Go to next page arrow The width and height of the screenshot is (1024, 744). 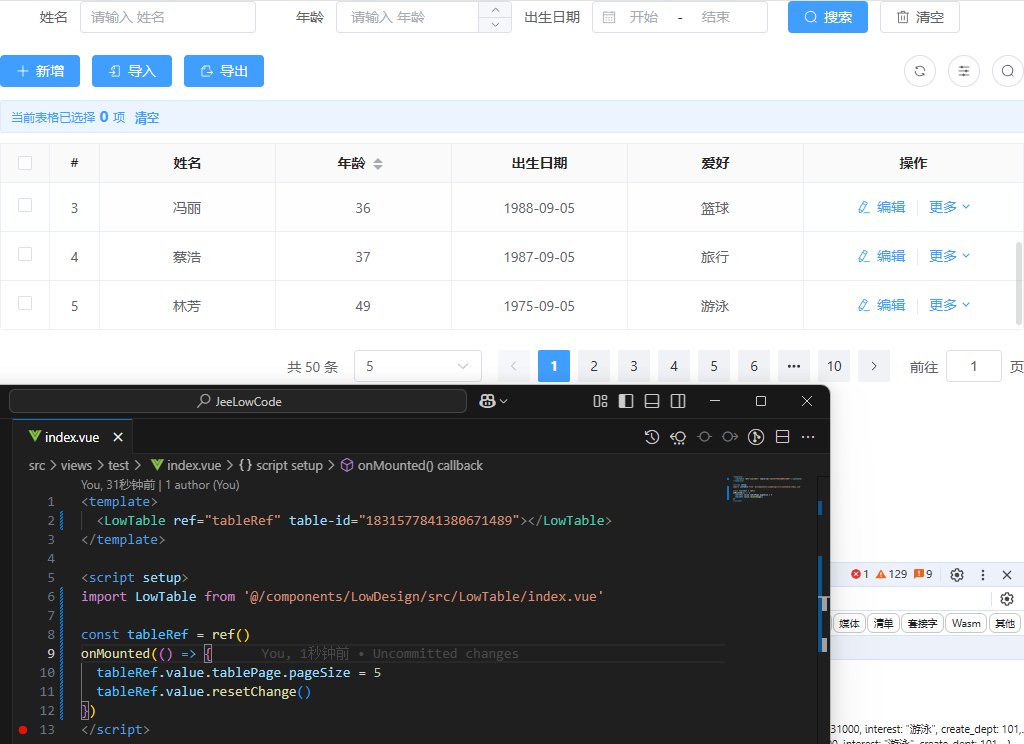coord(874,366)
